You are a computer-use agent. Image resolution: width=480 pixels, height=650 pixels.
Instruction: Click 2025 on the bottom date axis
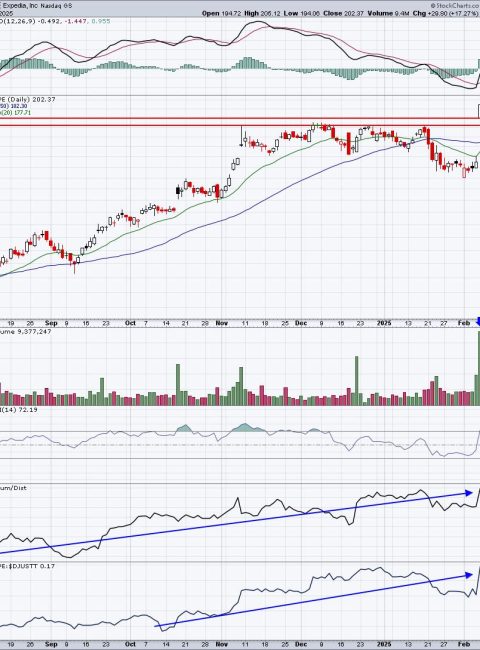[x=384, y=644]
